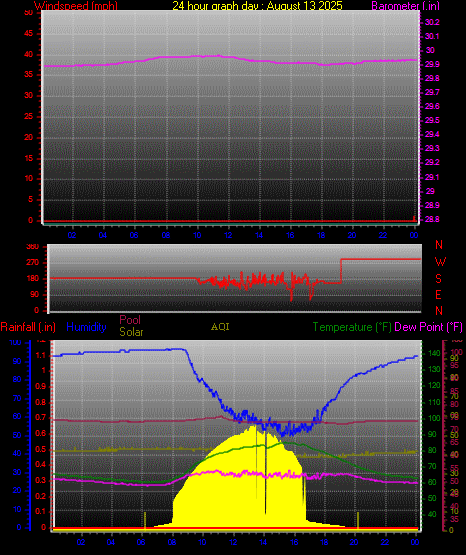Viewport: 466px width, 555px height.
Task: Select hour 22 under the humidity graph
Action: (x=385, y=542)
